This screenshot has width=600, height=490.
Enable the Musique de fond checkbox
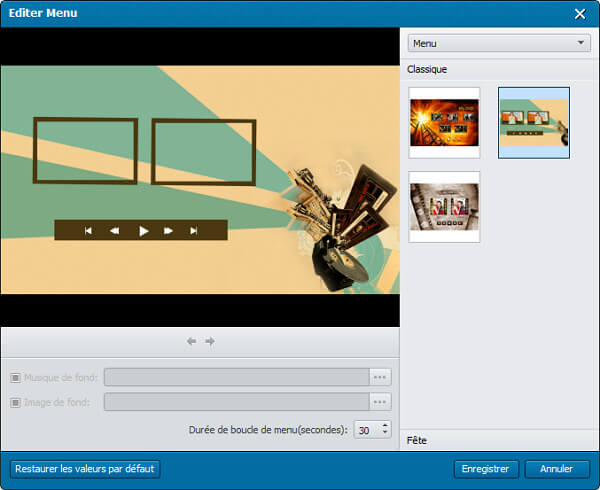coord(15,378)
